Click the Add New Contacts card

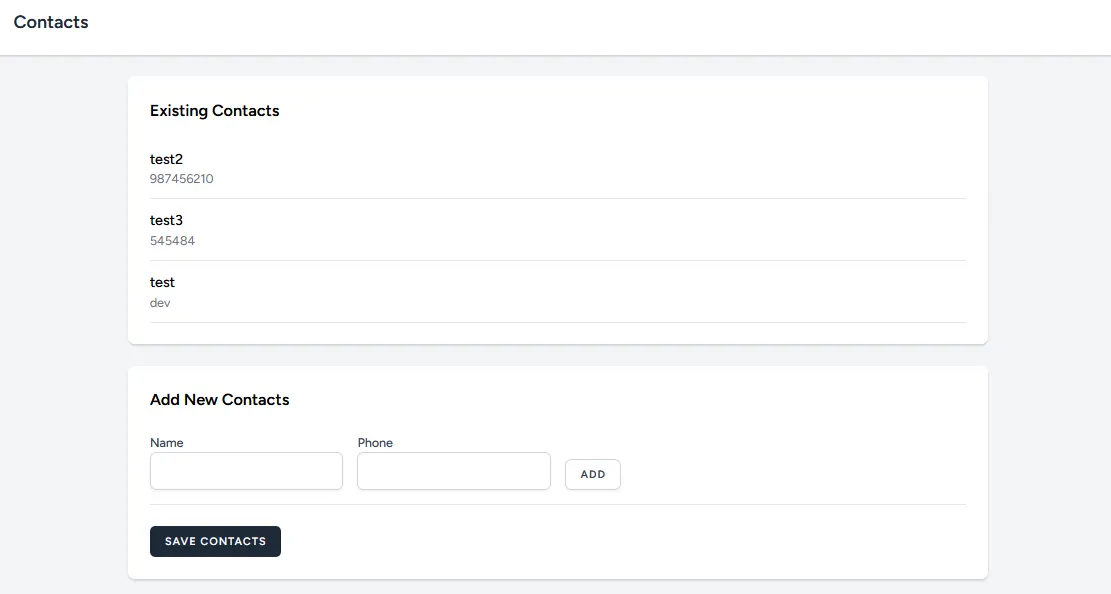click(x=557, y=473)
